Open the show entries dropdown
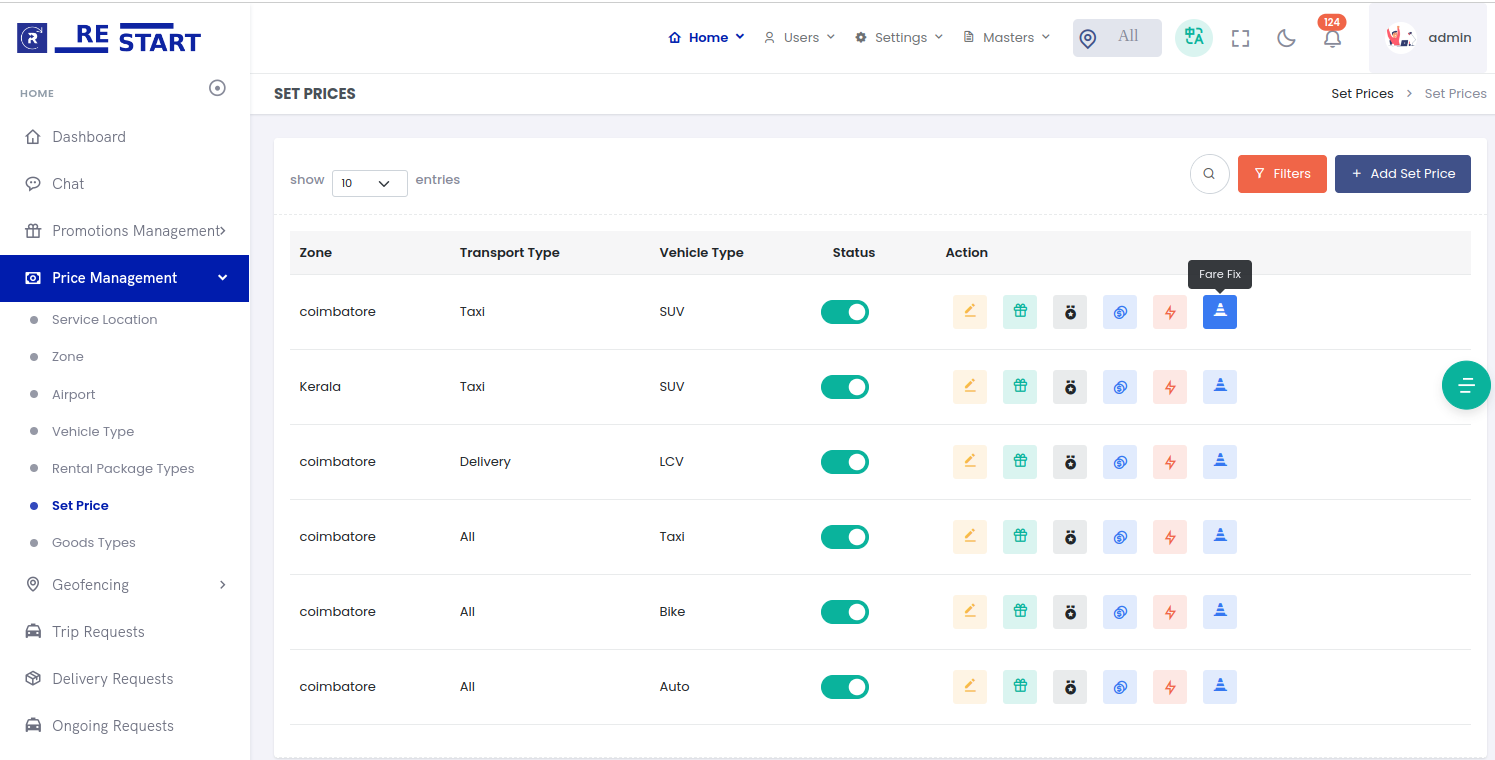 (x=369, y=183)
